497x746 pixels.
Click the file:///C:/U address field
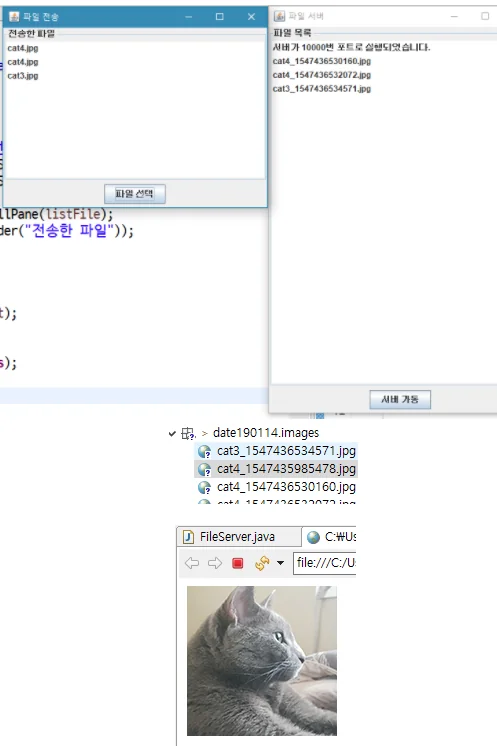pos(325,563)
